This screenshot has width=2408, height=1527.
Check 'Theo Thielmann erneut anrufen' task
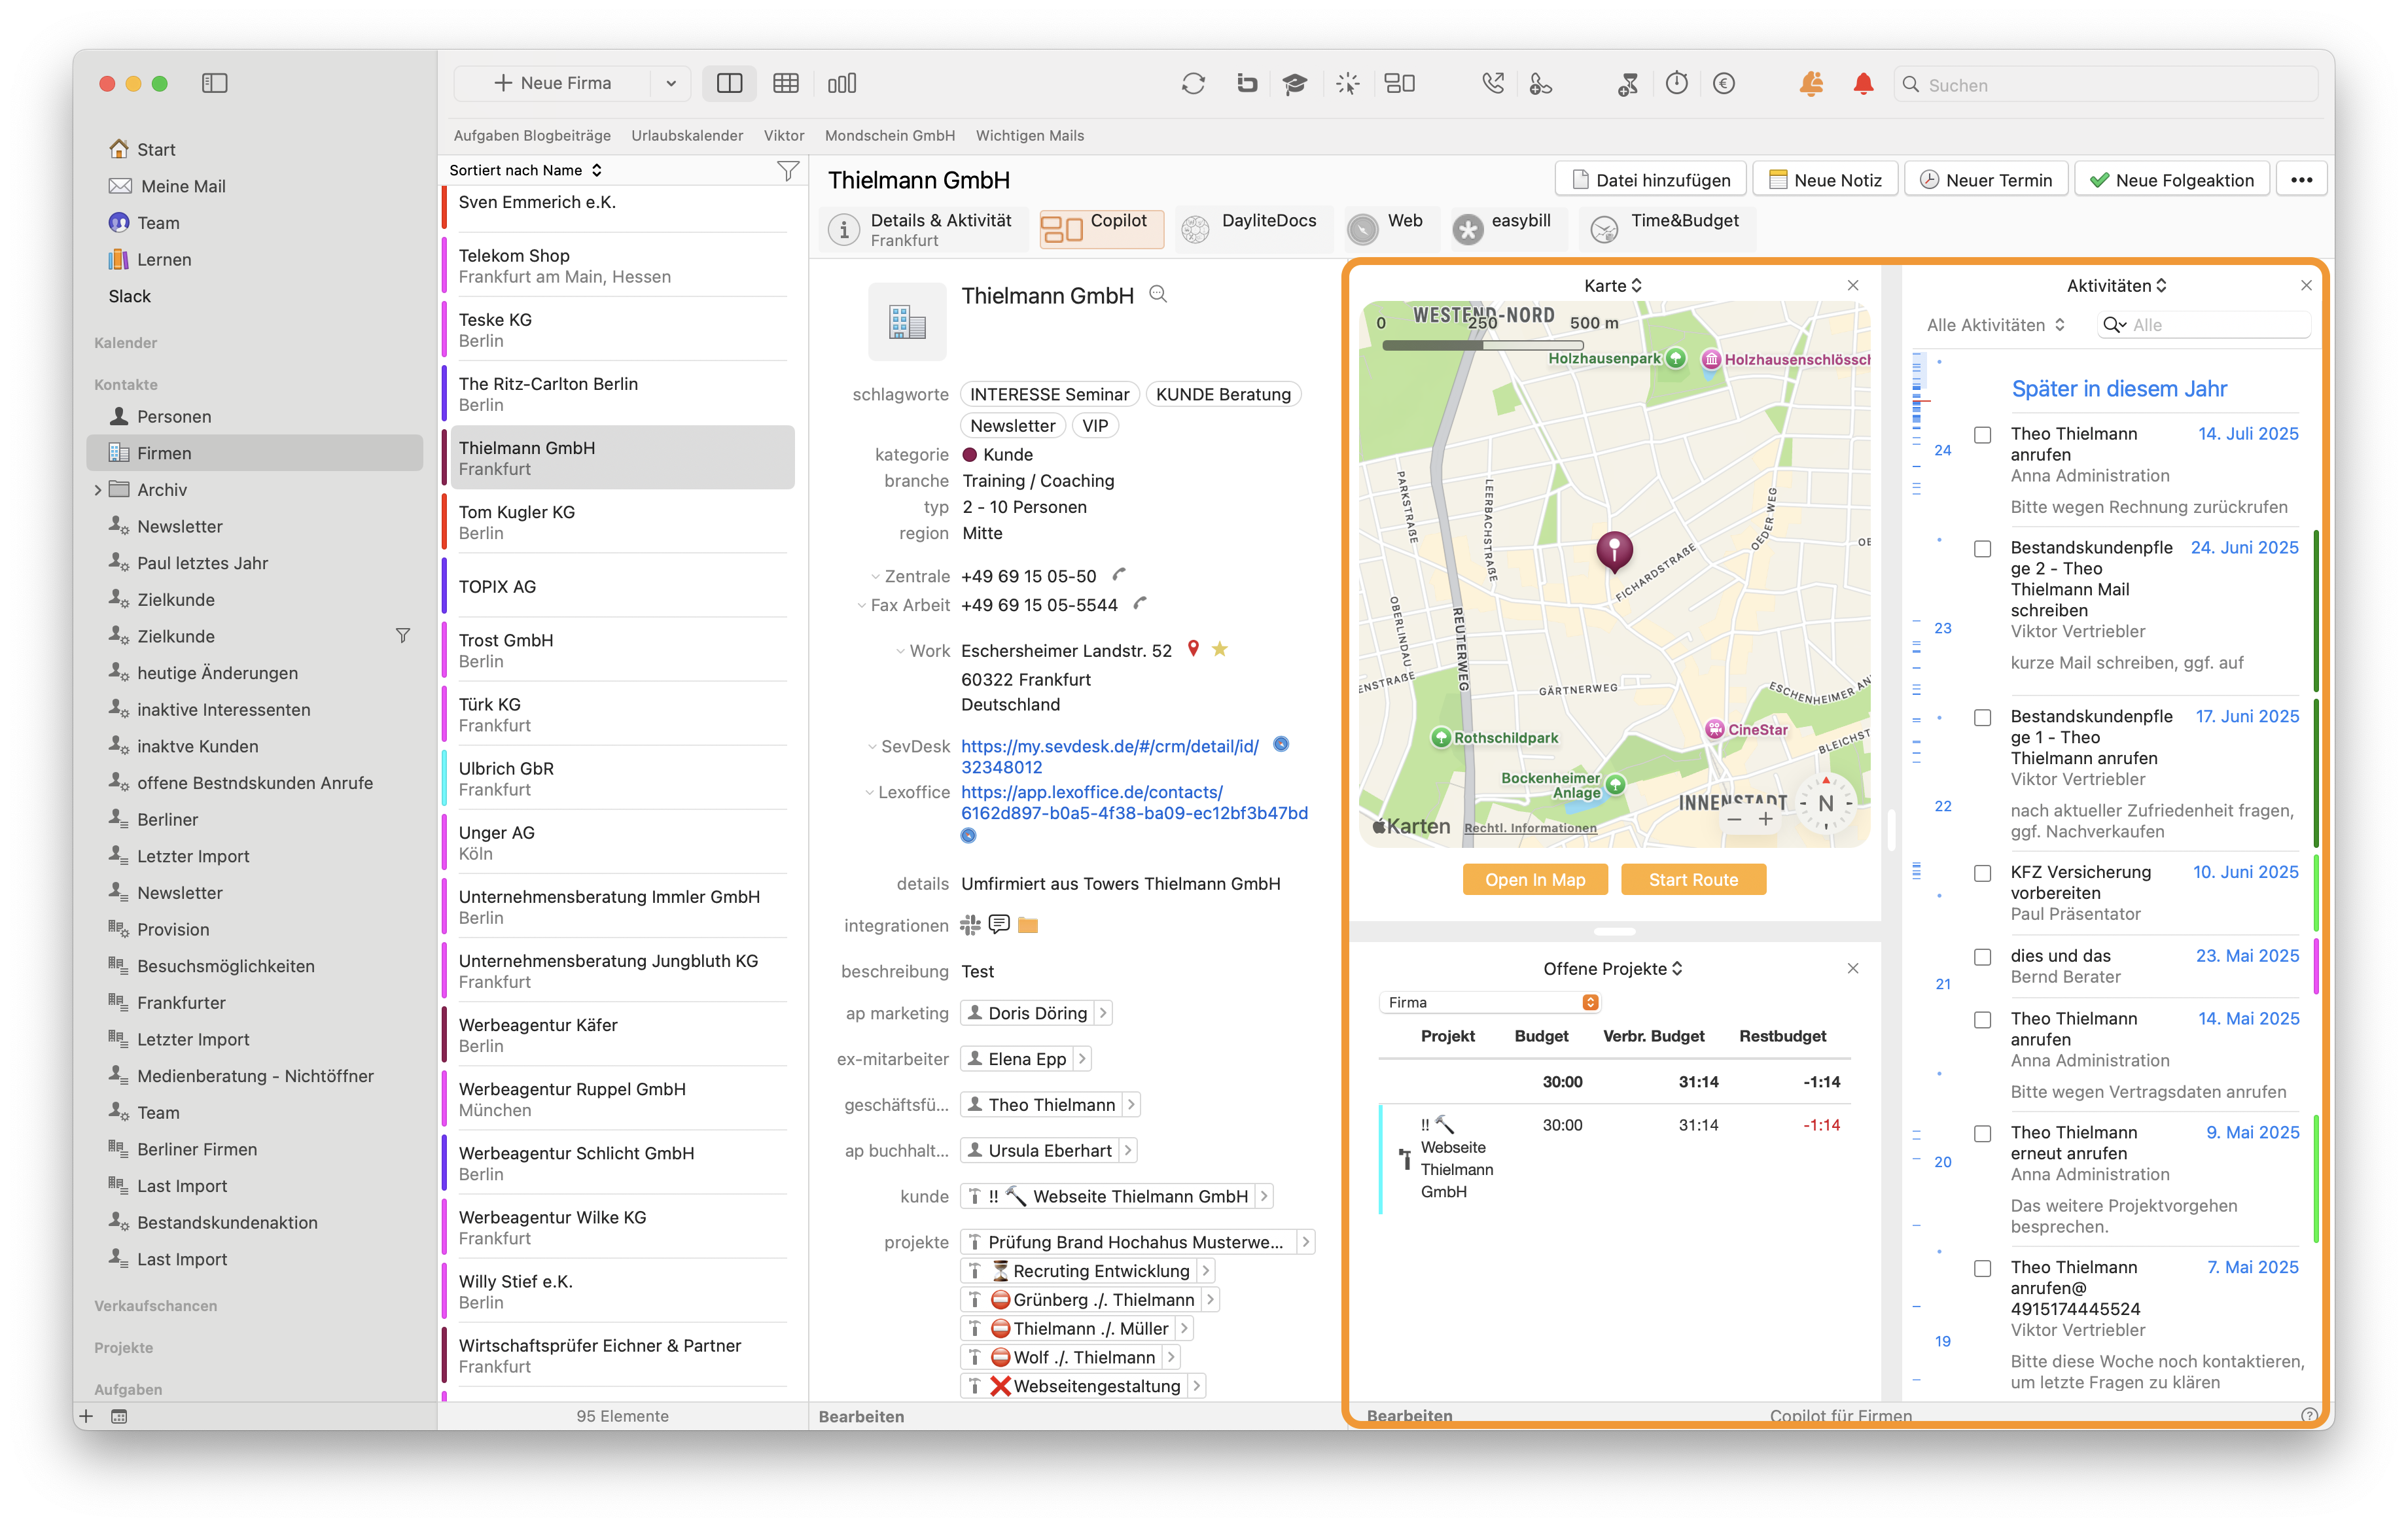[1982, 1134]
